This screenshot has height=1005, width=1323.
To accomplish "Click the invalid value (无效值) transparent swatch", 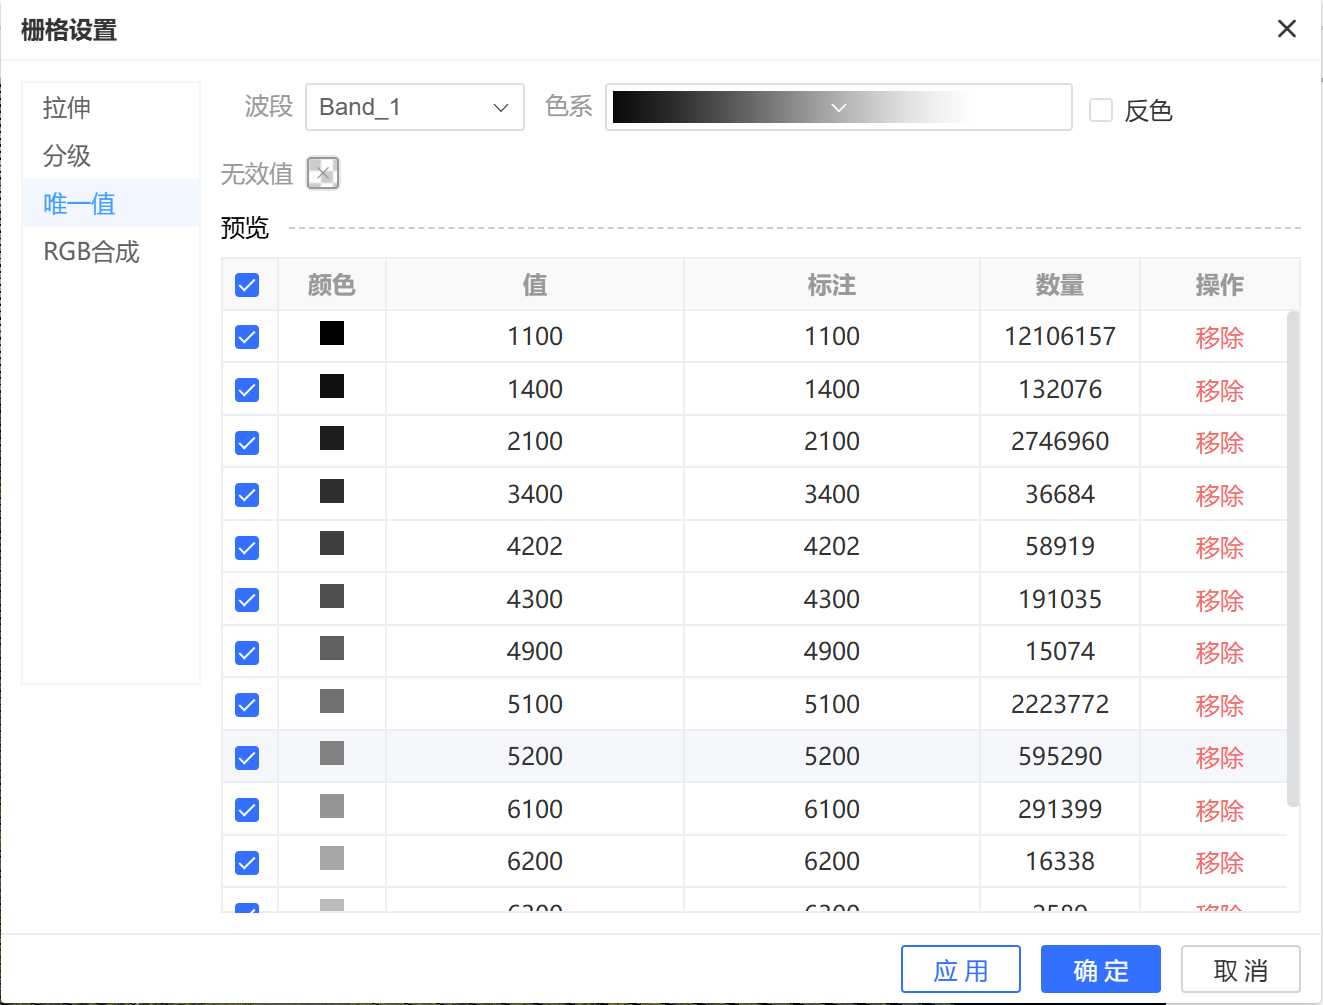I will [x=323, y=173].
